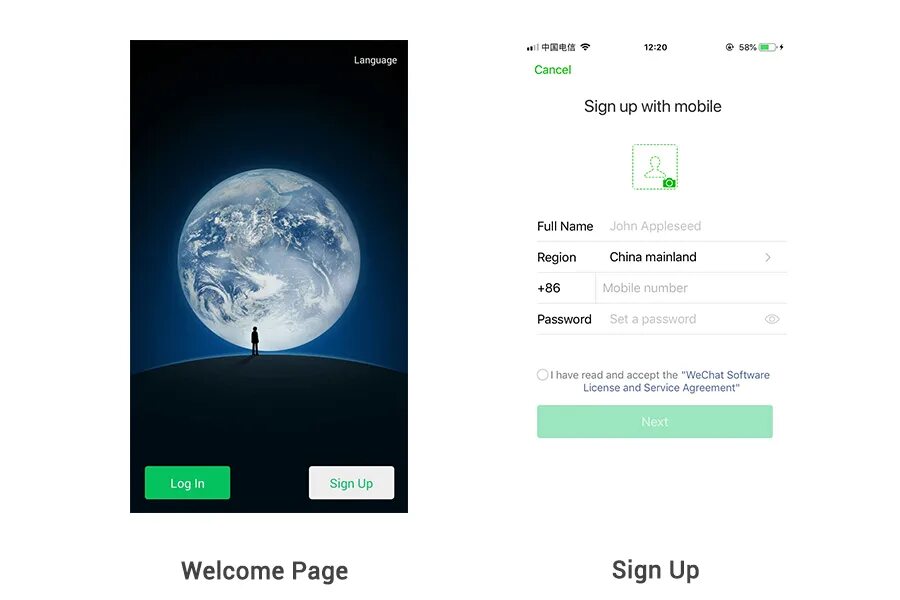Focus the Full Name input field

pos(697,226)
